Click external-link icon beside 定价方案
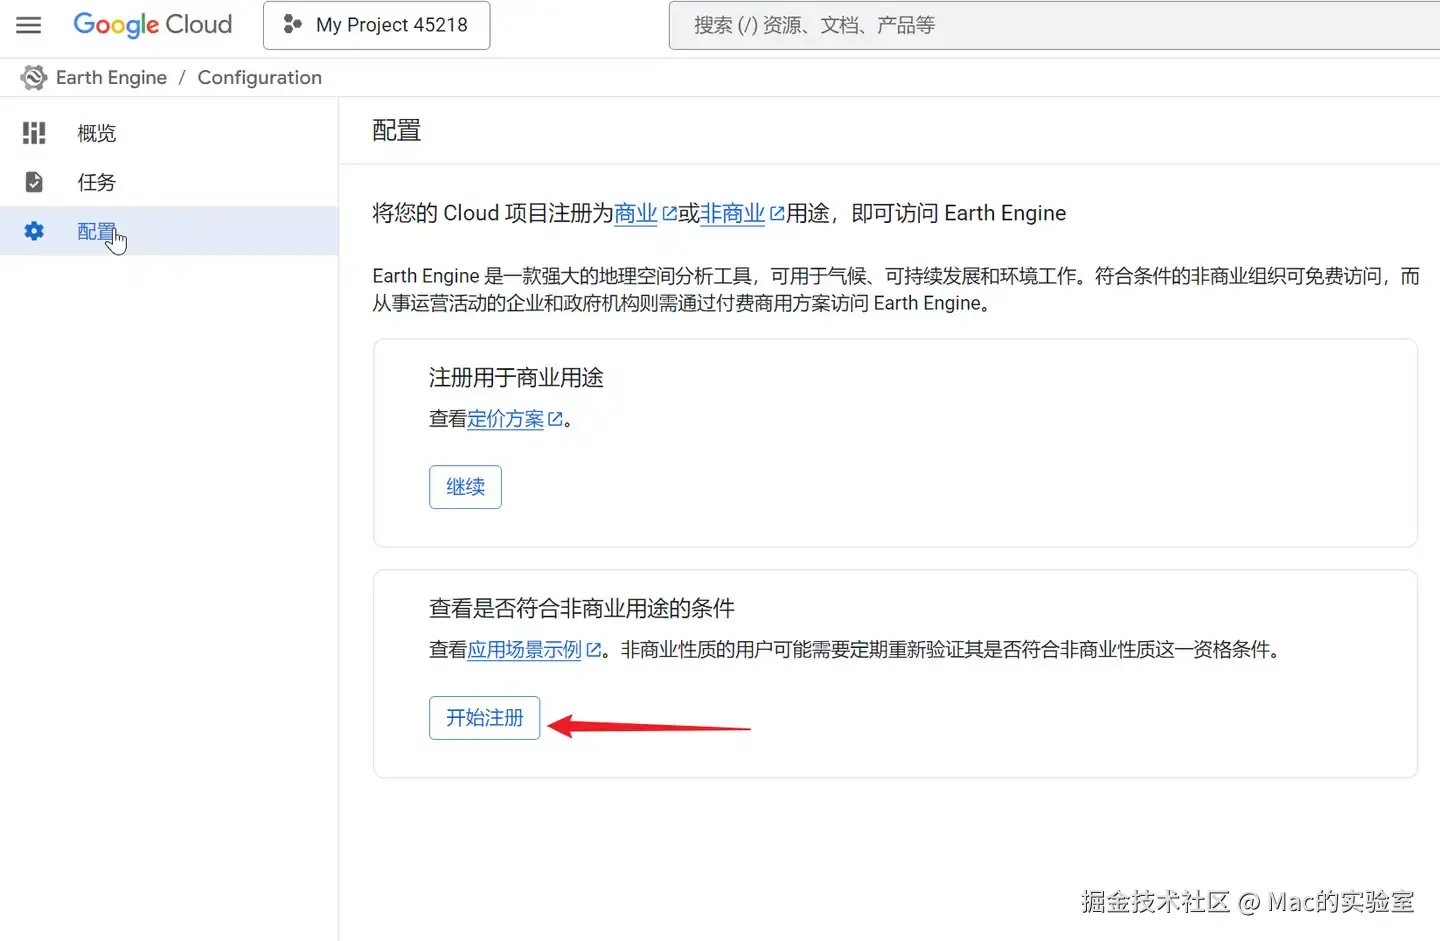 click(x=555, y=419)
